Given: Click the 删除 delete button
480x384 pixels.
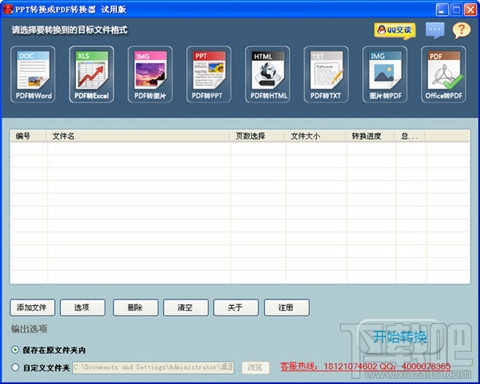Looking at the screenshot, I should (x=135, y=308).
